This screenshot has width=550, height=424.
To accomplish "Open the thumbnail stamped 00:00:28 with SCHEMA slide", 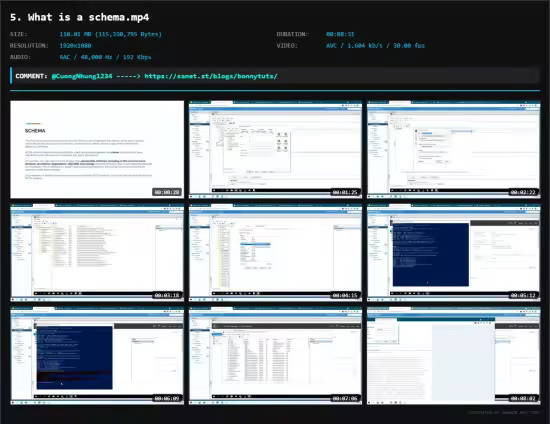I will click(x=97, y=150).
